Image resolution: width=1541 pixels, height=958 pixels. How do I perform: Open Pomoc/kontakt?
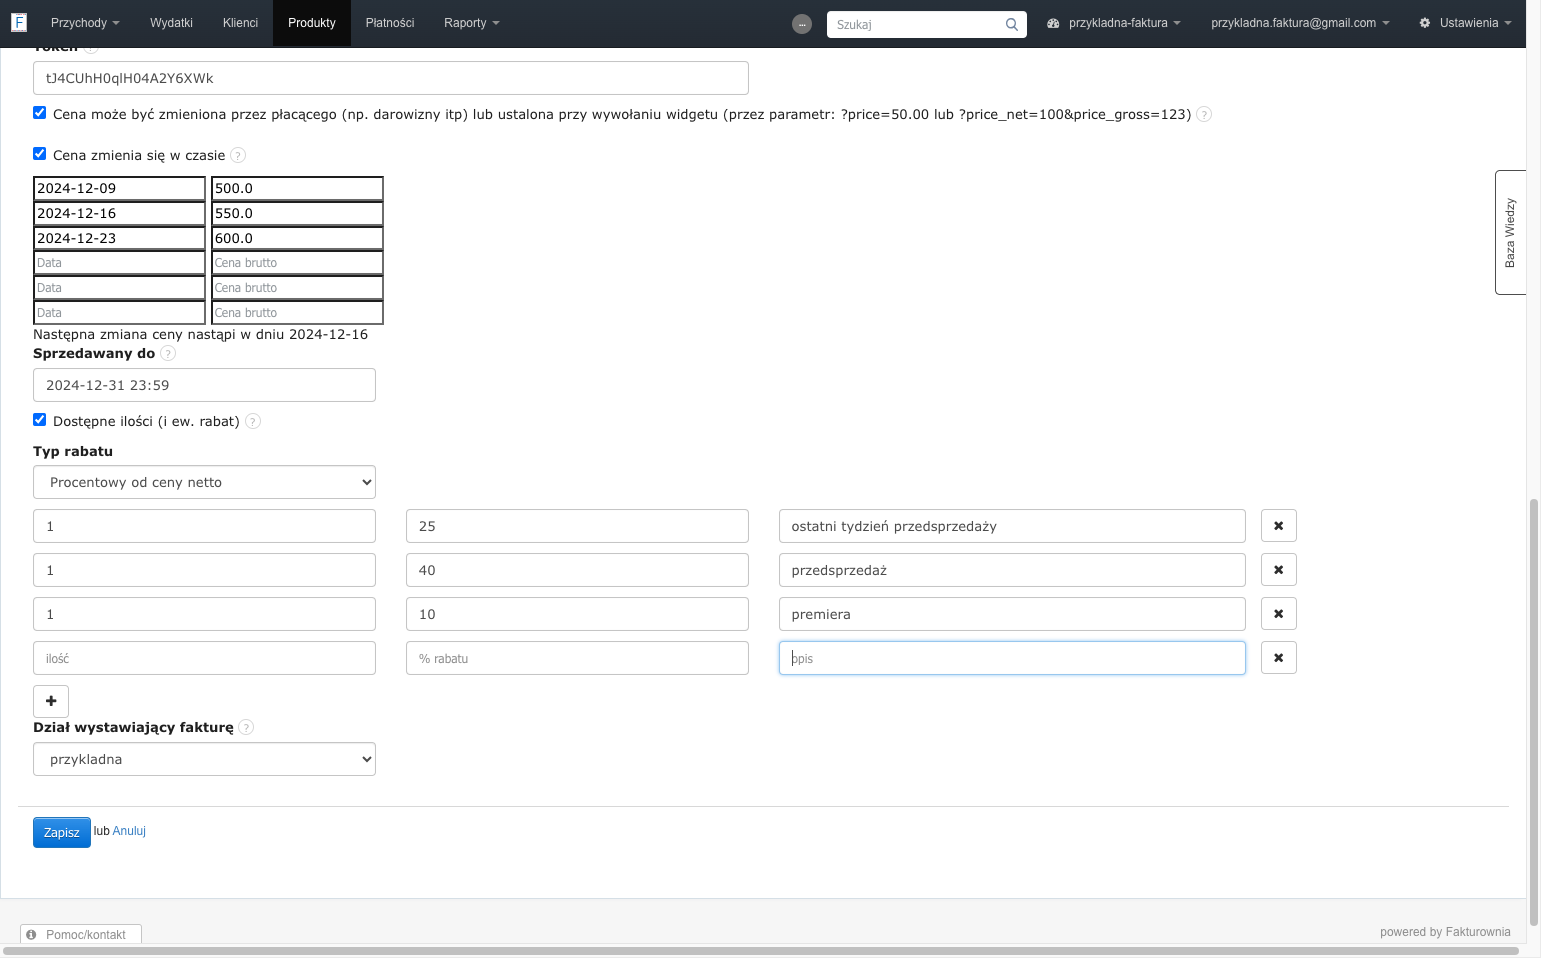[81, 934]
